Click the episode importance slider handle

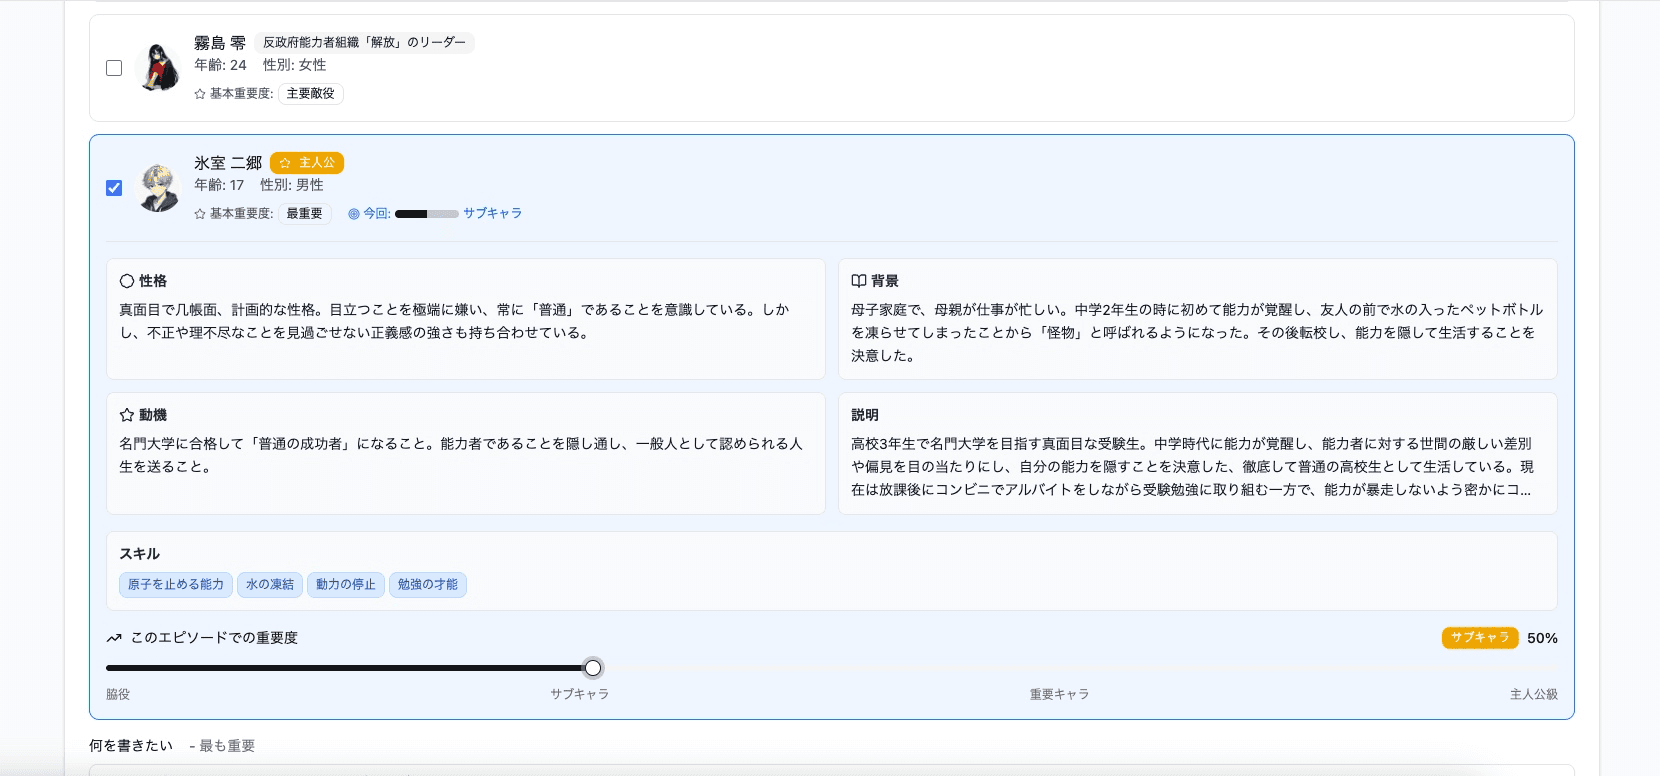593,668
